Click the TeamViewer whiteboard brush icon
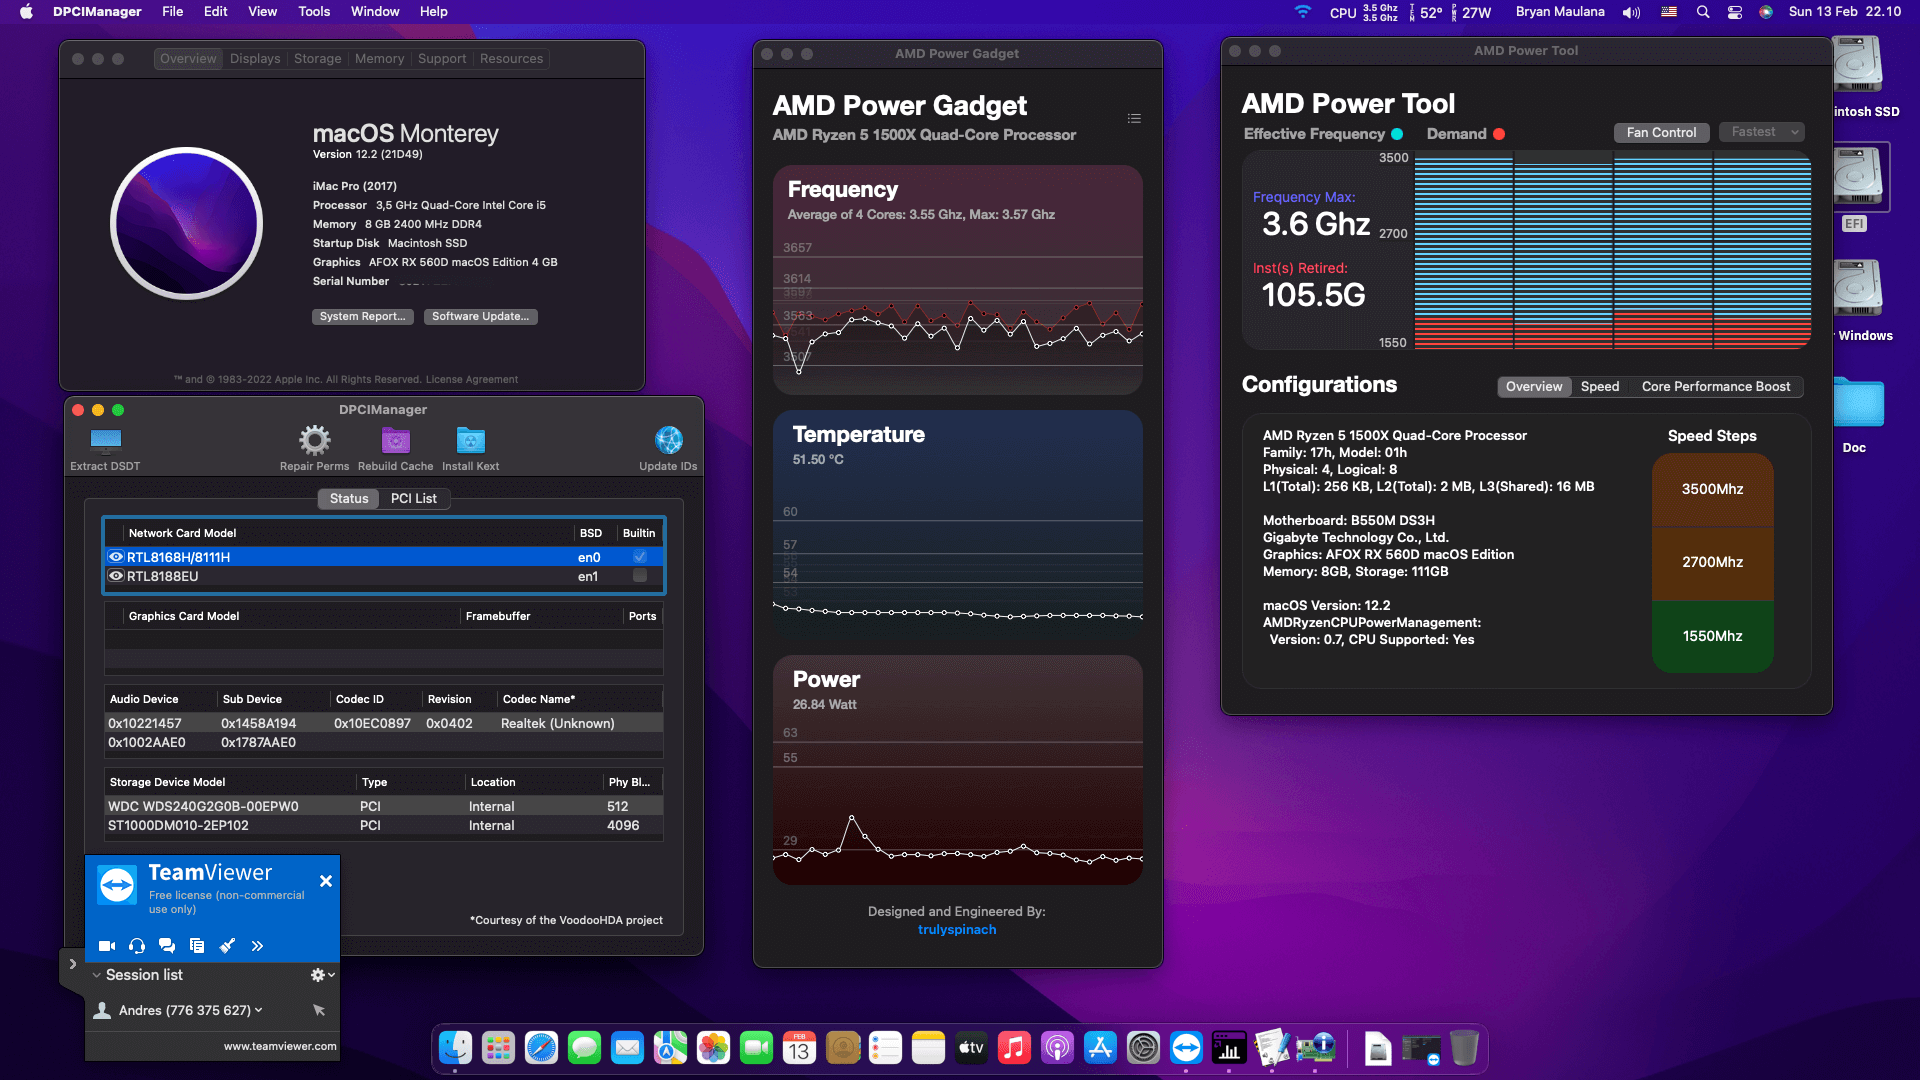The width and height of the screenshot is (1920, 1080). [x=227, y=945]
